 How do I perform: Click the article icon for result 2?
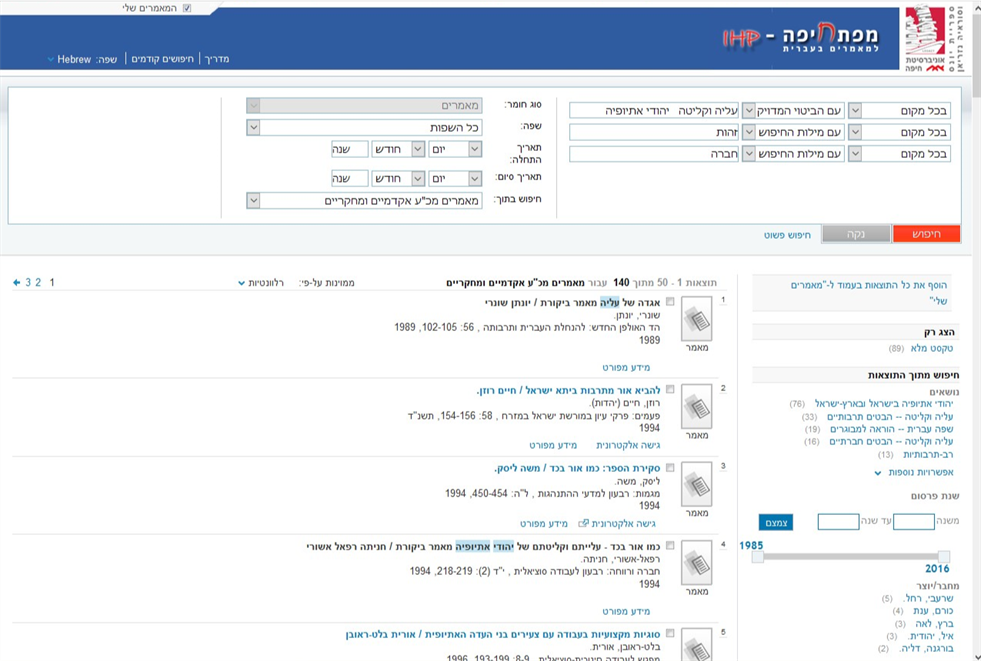[x=696, y=407]
